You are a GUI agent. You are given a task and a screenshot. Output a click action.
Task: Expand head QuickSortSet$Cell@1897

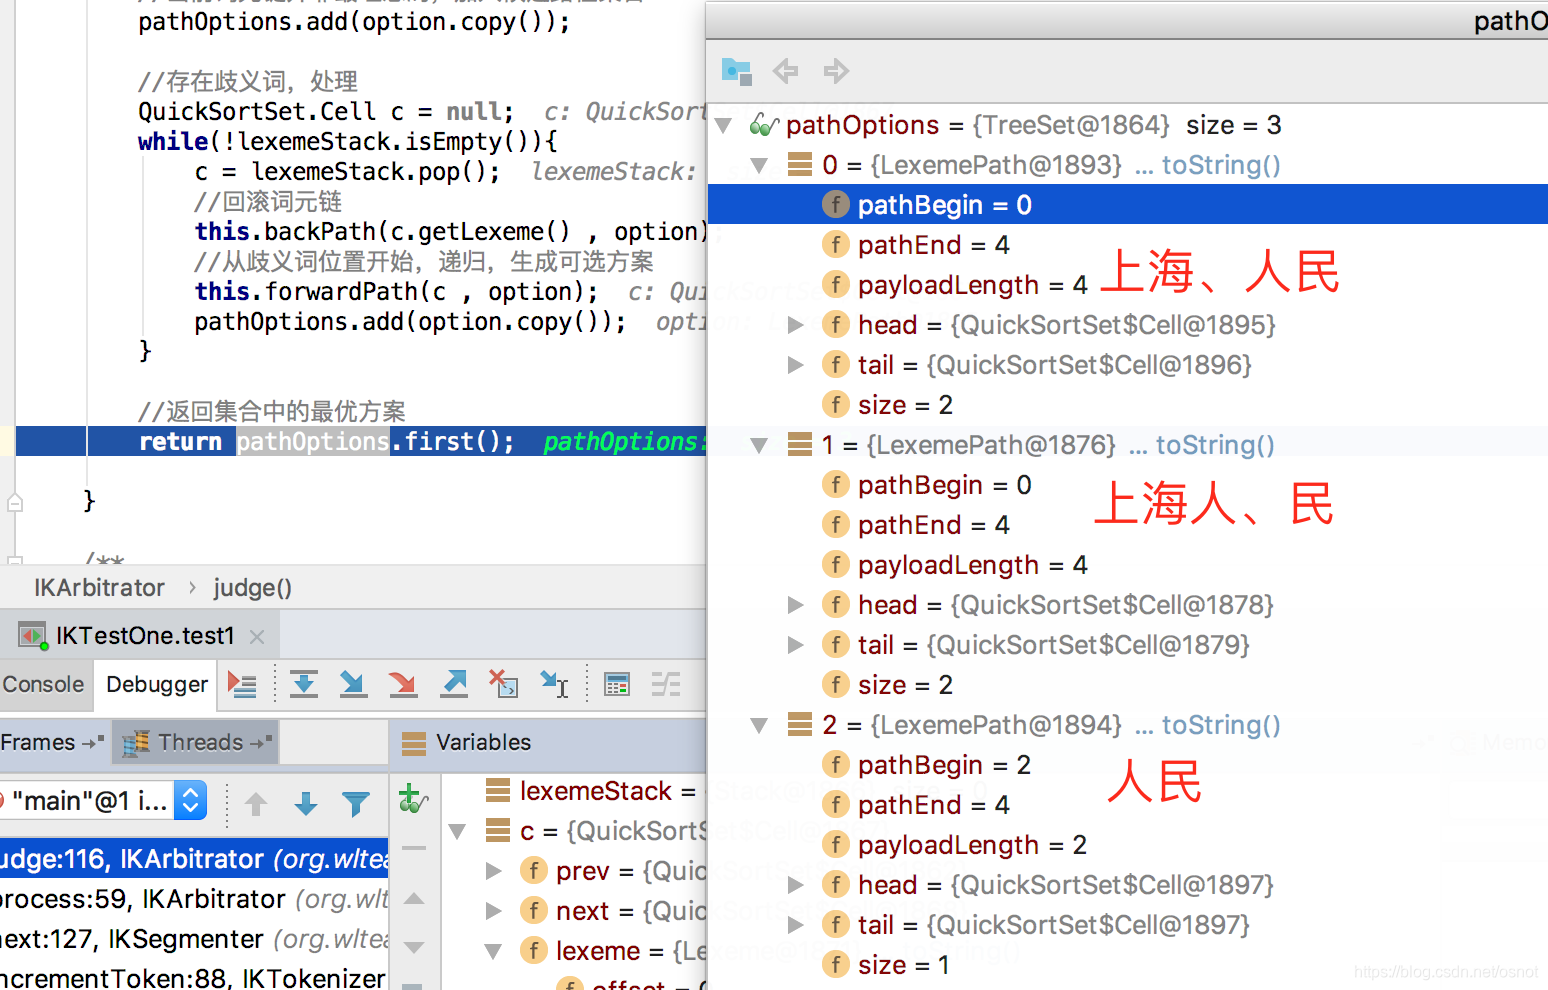[x=795, y=885]
